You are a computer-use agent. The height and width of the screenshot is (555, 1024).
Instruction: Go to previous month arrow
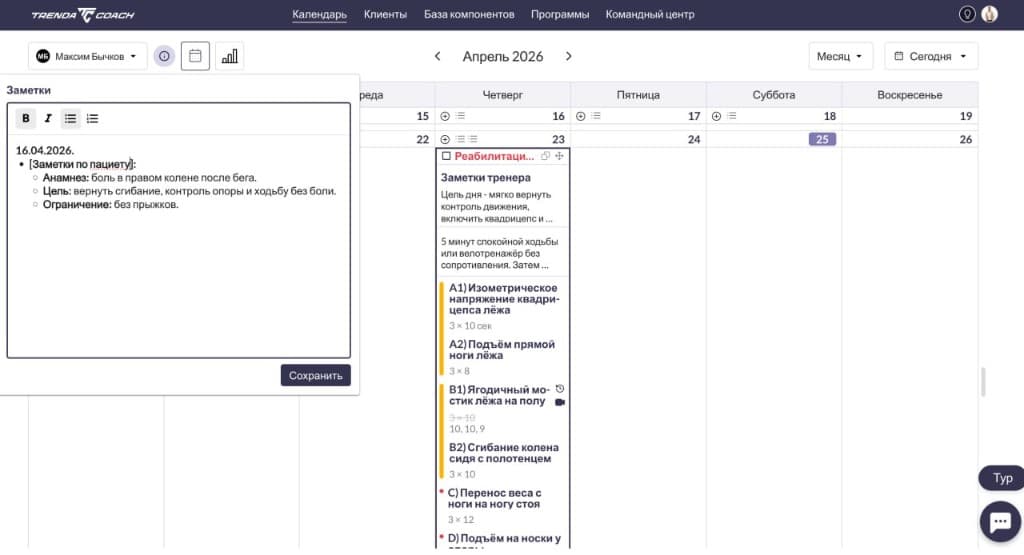pos(437,56)
